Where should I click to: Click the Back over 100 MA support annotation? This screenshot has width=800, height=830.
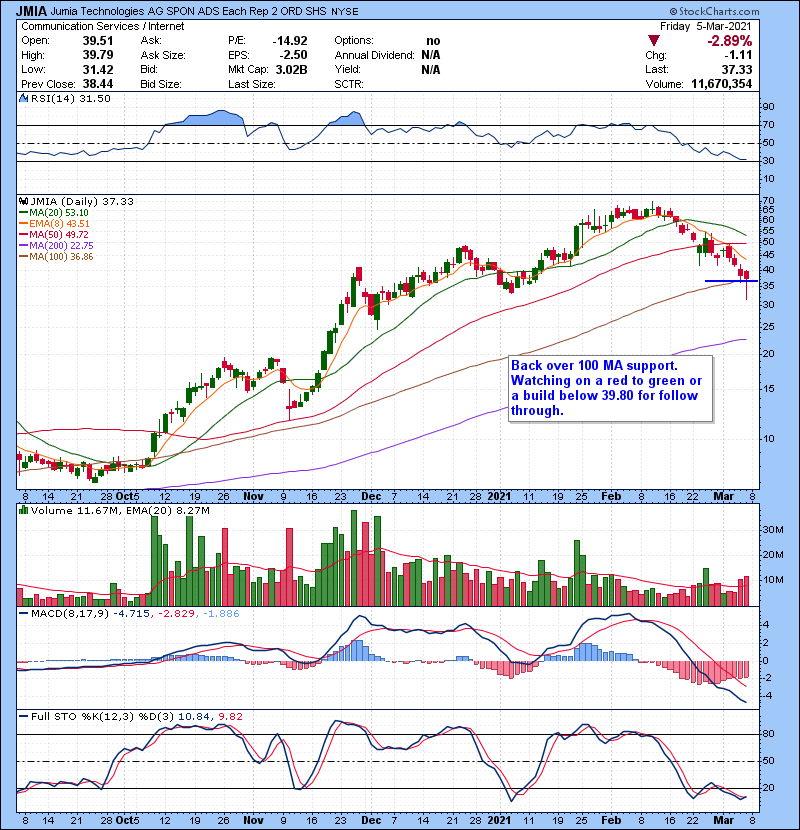(x=610, y=388)
